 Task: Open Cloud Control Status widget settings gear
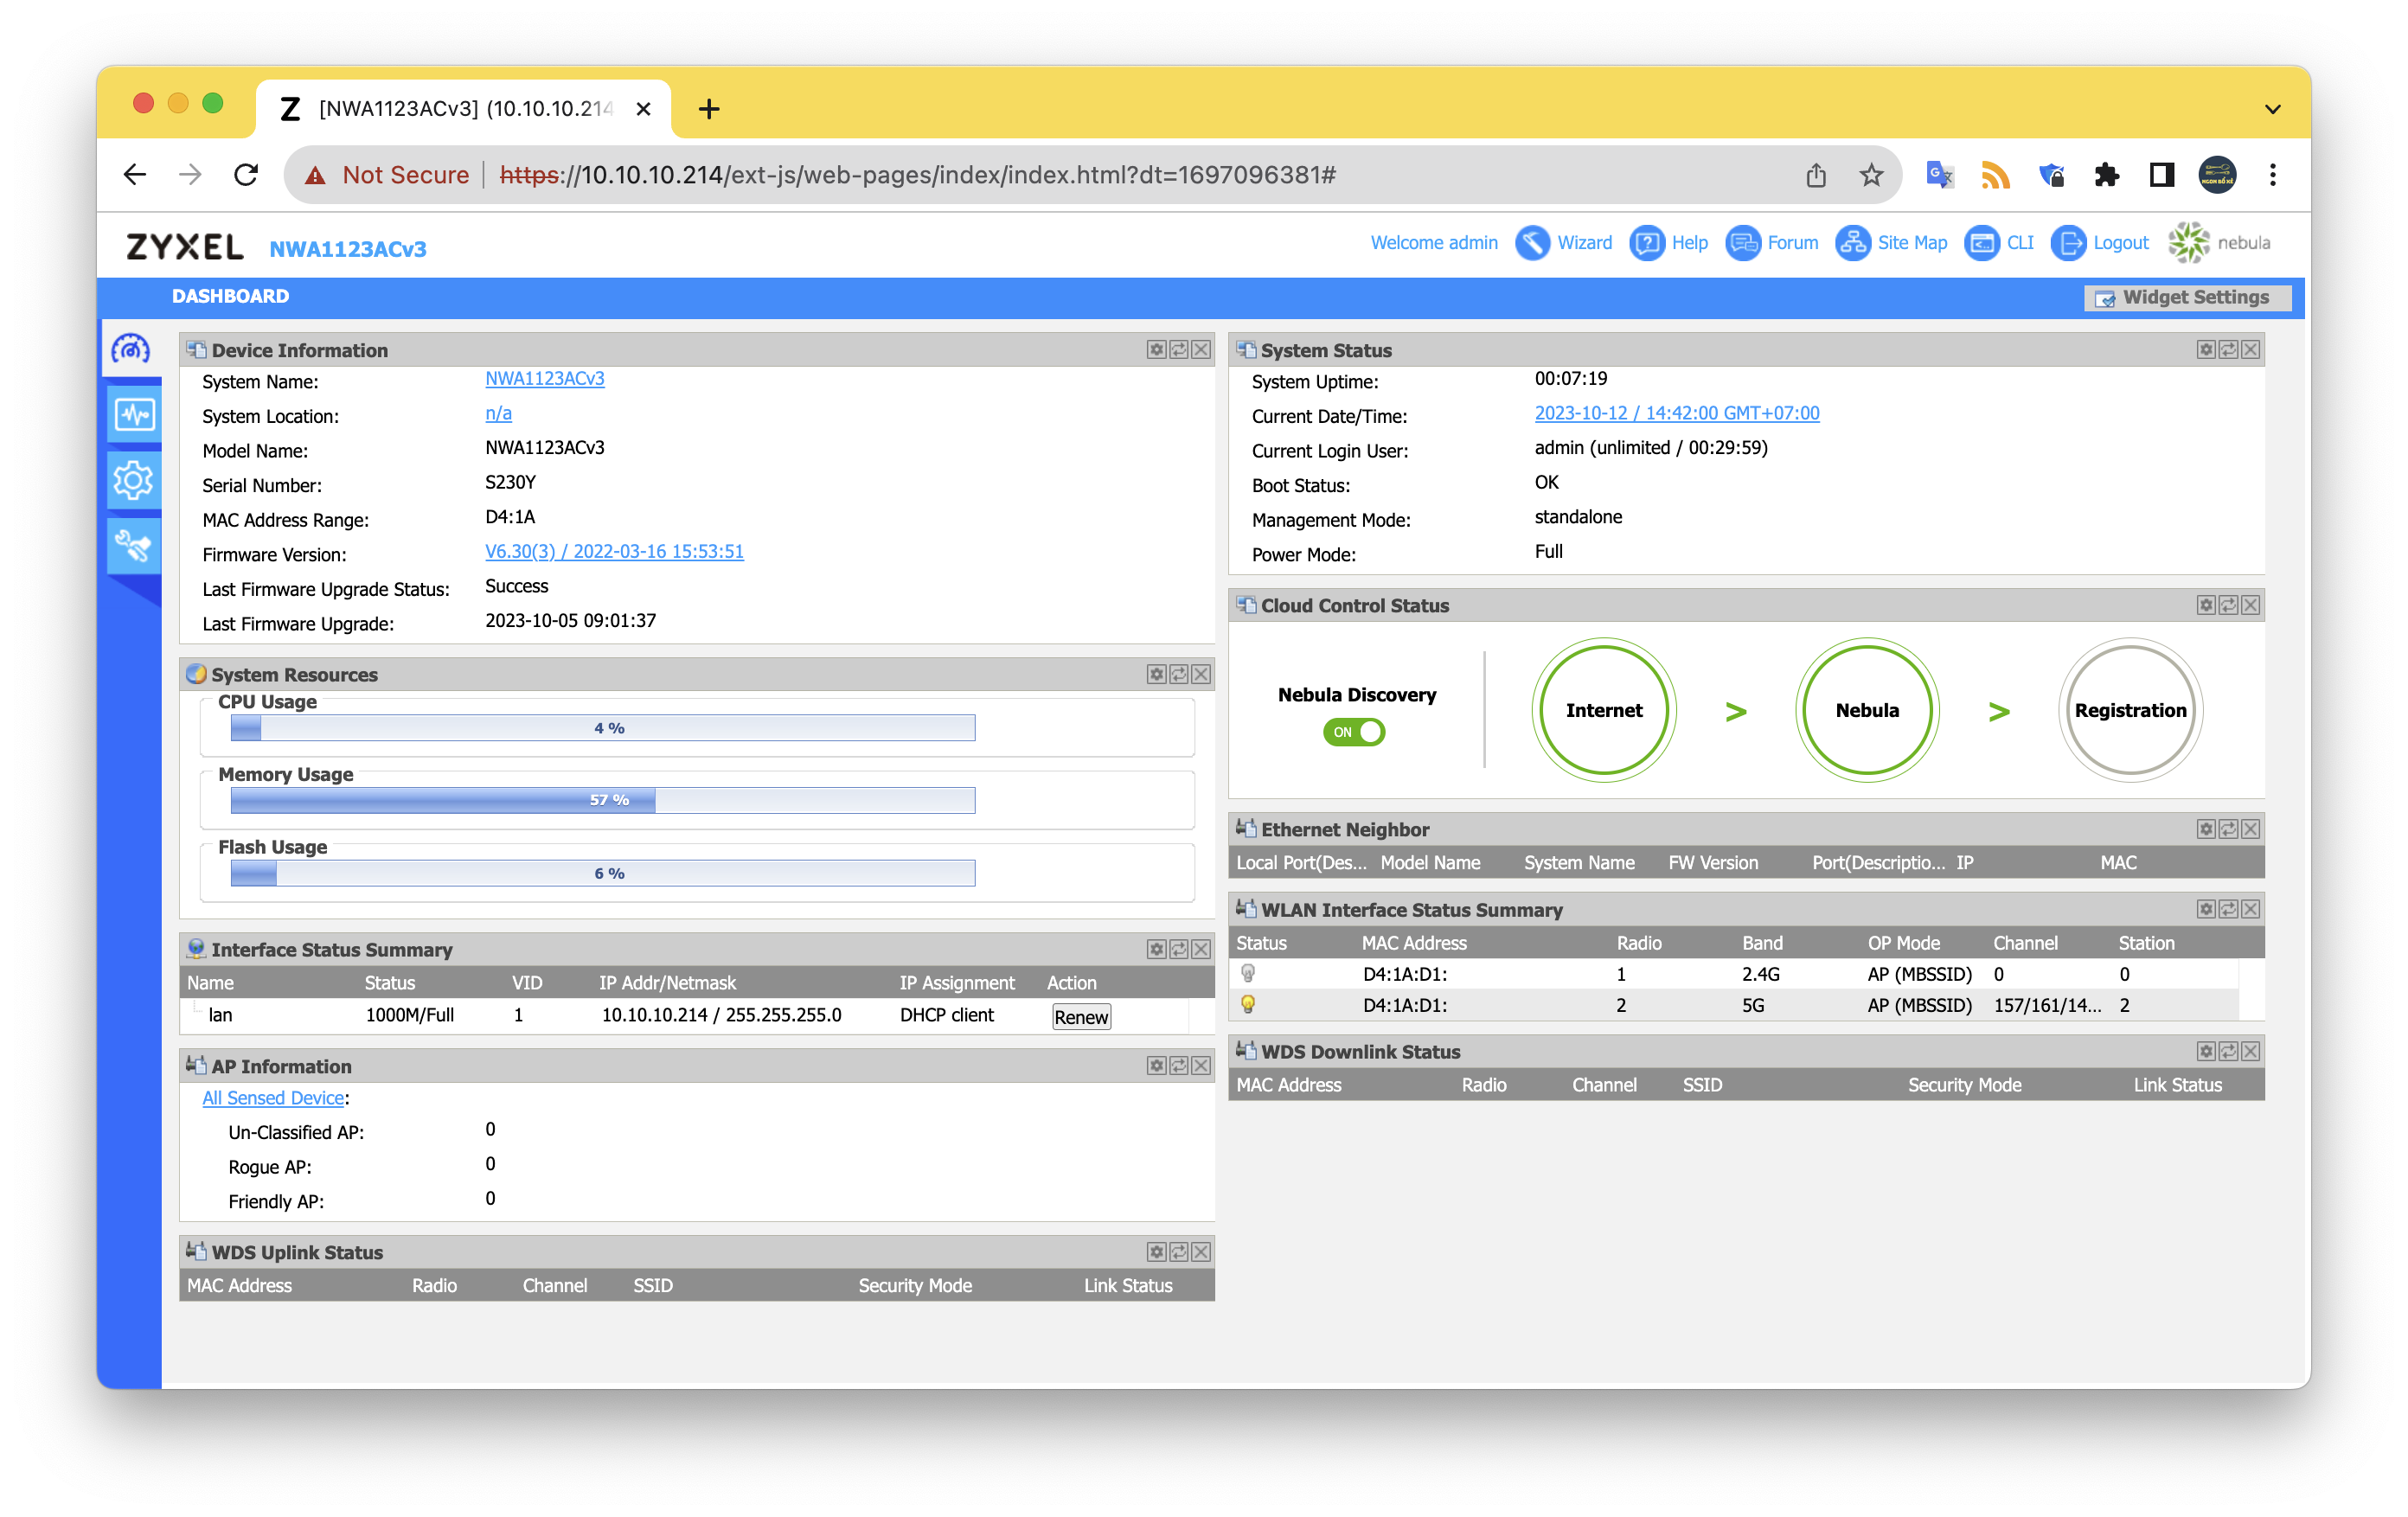tap(2206, 605)
